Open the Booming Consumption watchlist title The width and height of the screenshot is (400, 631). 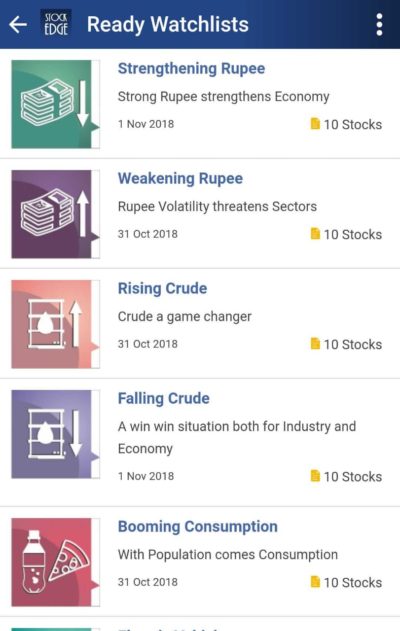[x=198, y=526]
